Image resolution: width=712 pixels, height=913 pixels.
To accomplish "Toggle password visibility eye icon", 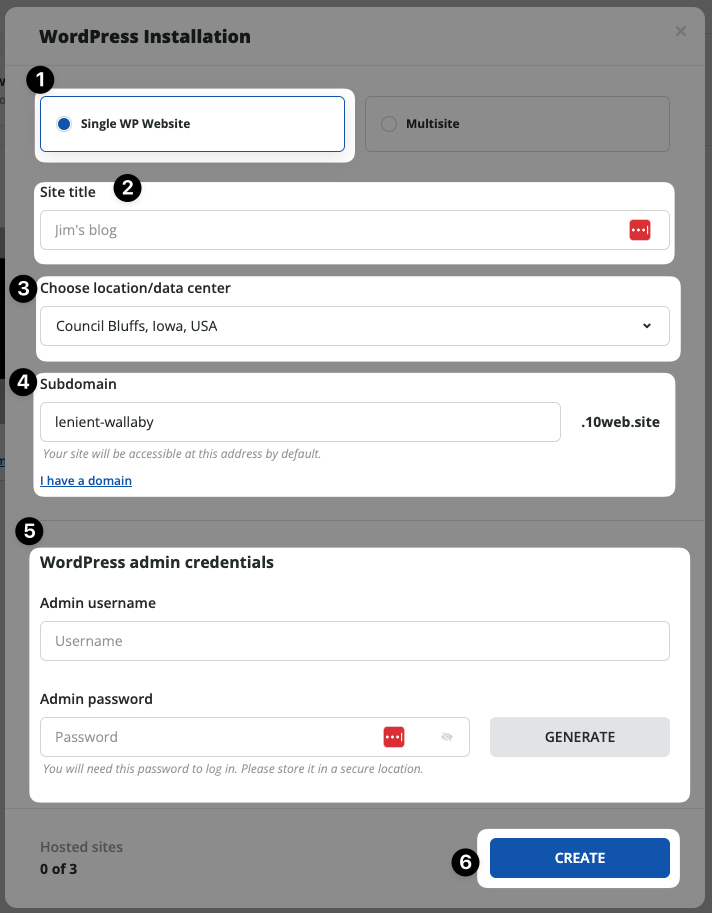I will click(x=447, y=737).
